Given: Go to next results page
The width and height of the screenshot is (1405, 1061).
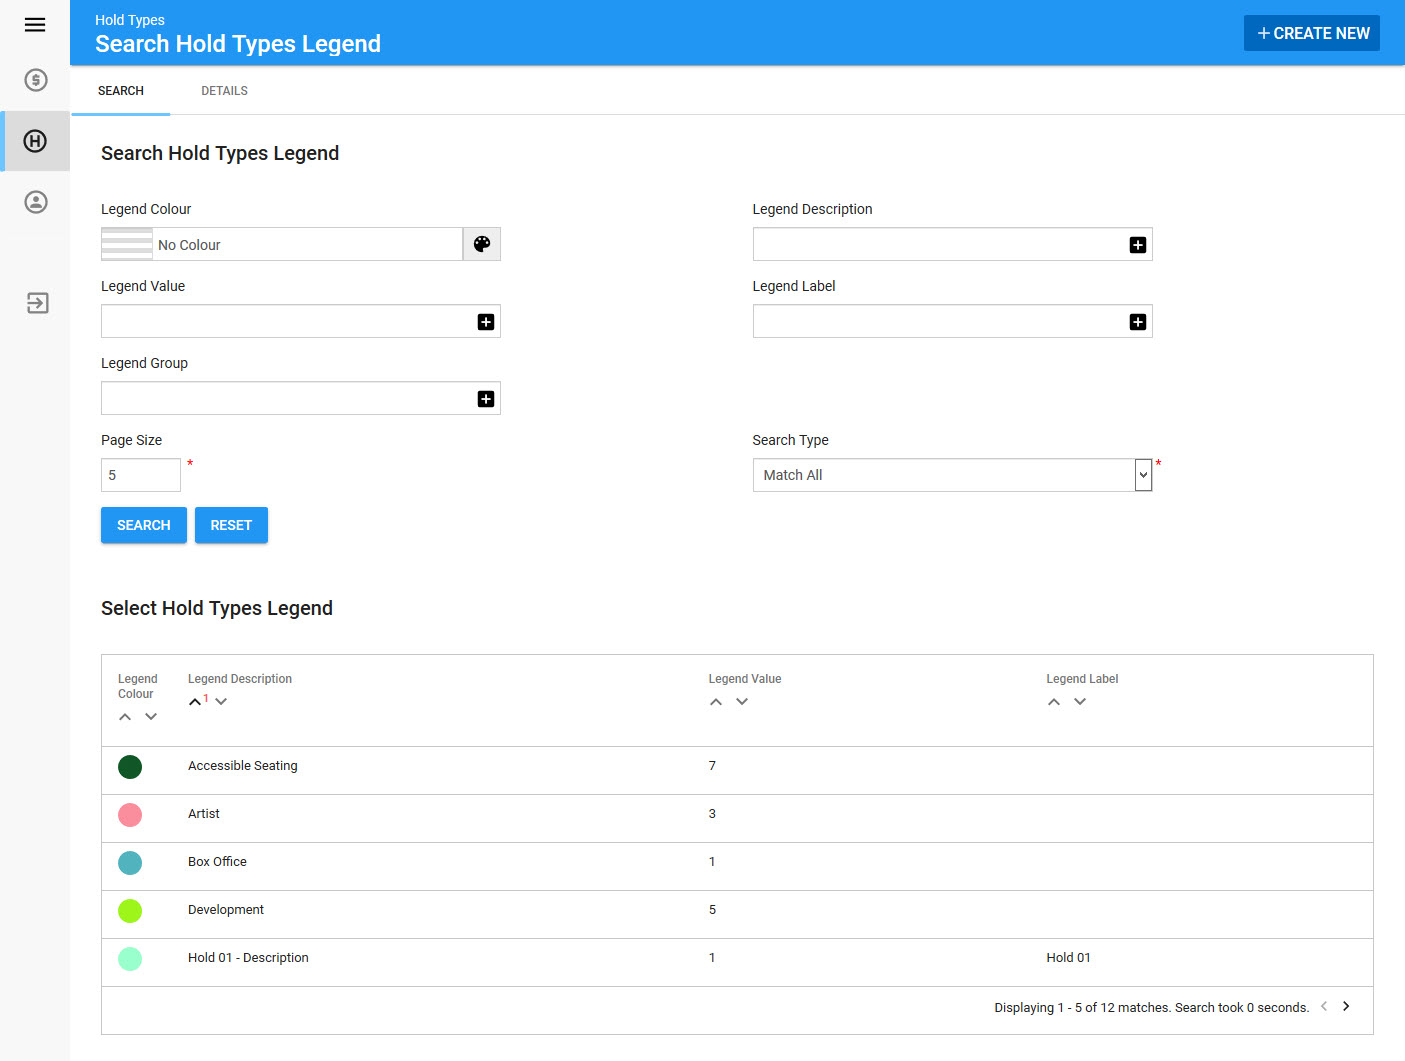Looking at the screenshot, I should [x=1346, y=1006].
